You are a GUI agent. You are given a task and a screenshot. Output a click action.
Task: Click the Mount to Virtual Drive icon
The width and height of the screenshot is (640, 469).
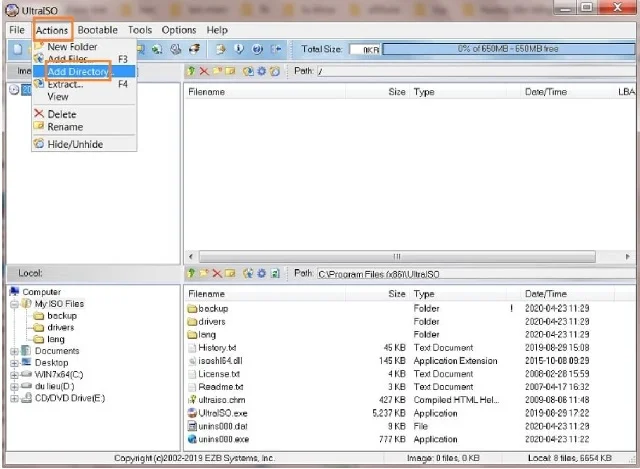(x=176, y=49)
